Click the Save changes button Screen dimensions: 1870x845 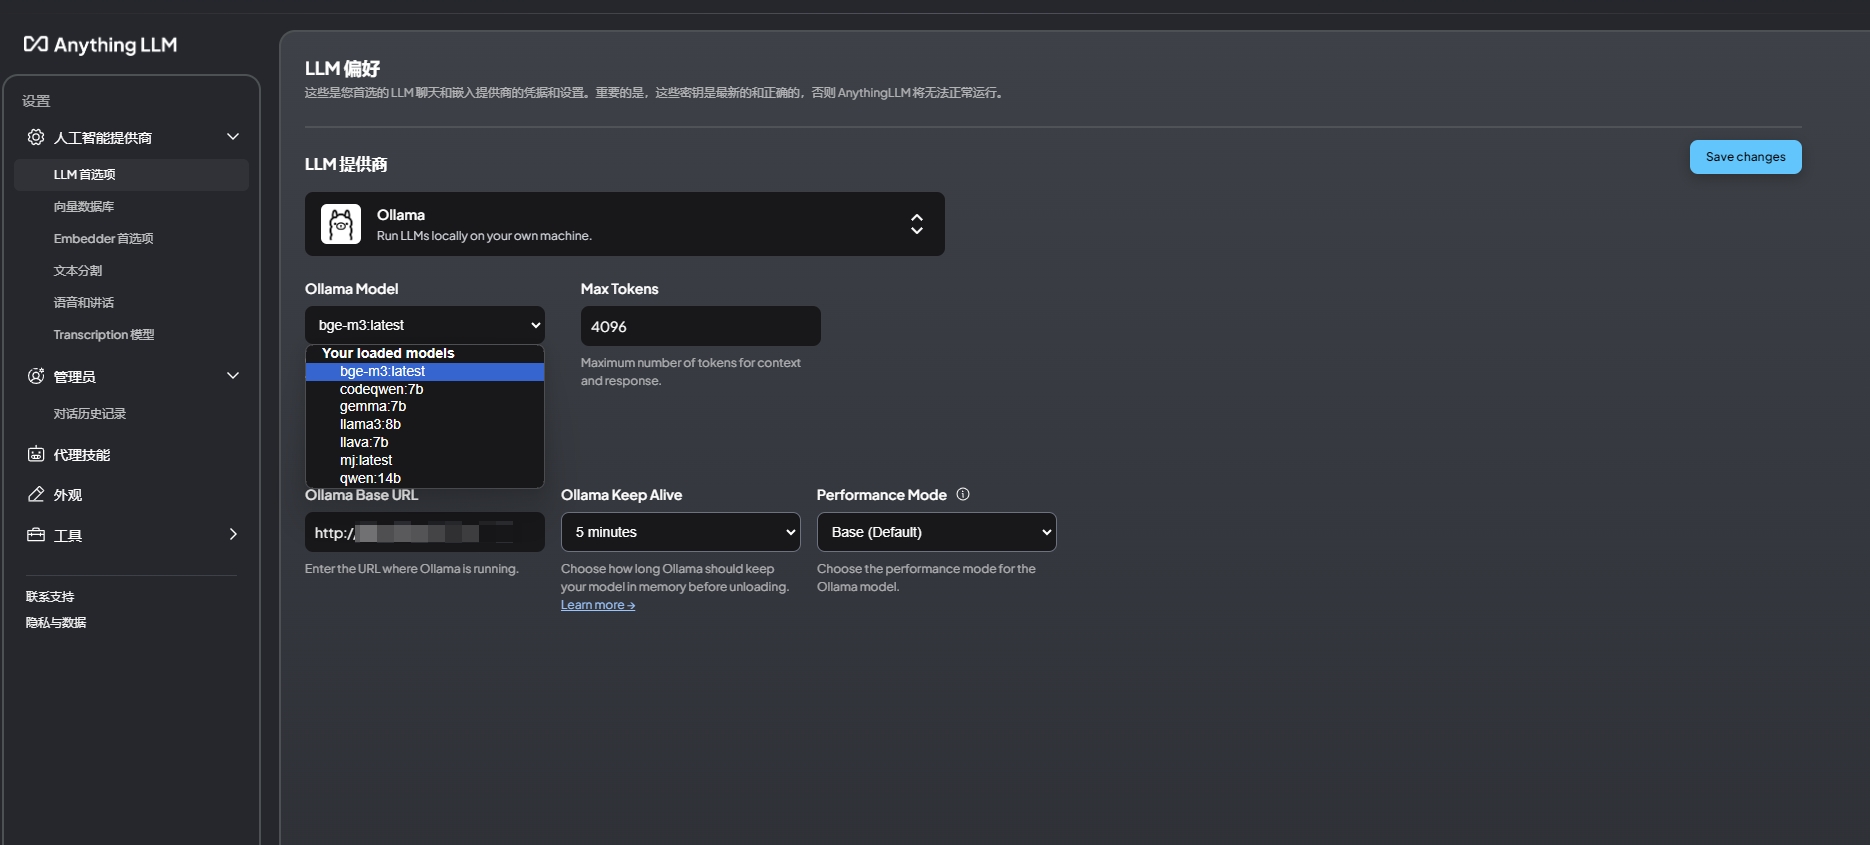pyautogui.click(x=1745, y=157)
